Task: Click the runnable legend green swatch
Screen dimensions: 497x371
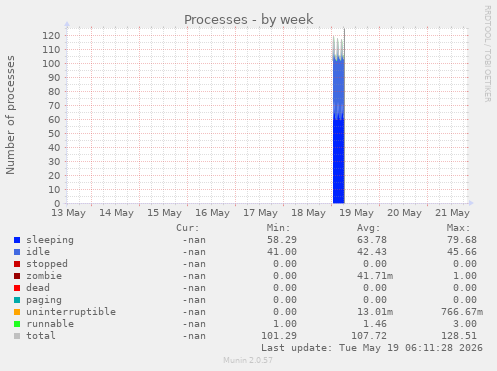Action: pyautogui.click(x=17, y=324)
